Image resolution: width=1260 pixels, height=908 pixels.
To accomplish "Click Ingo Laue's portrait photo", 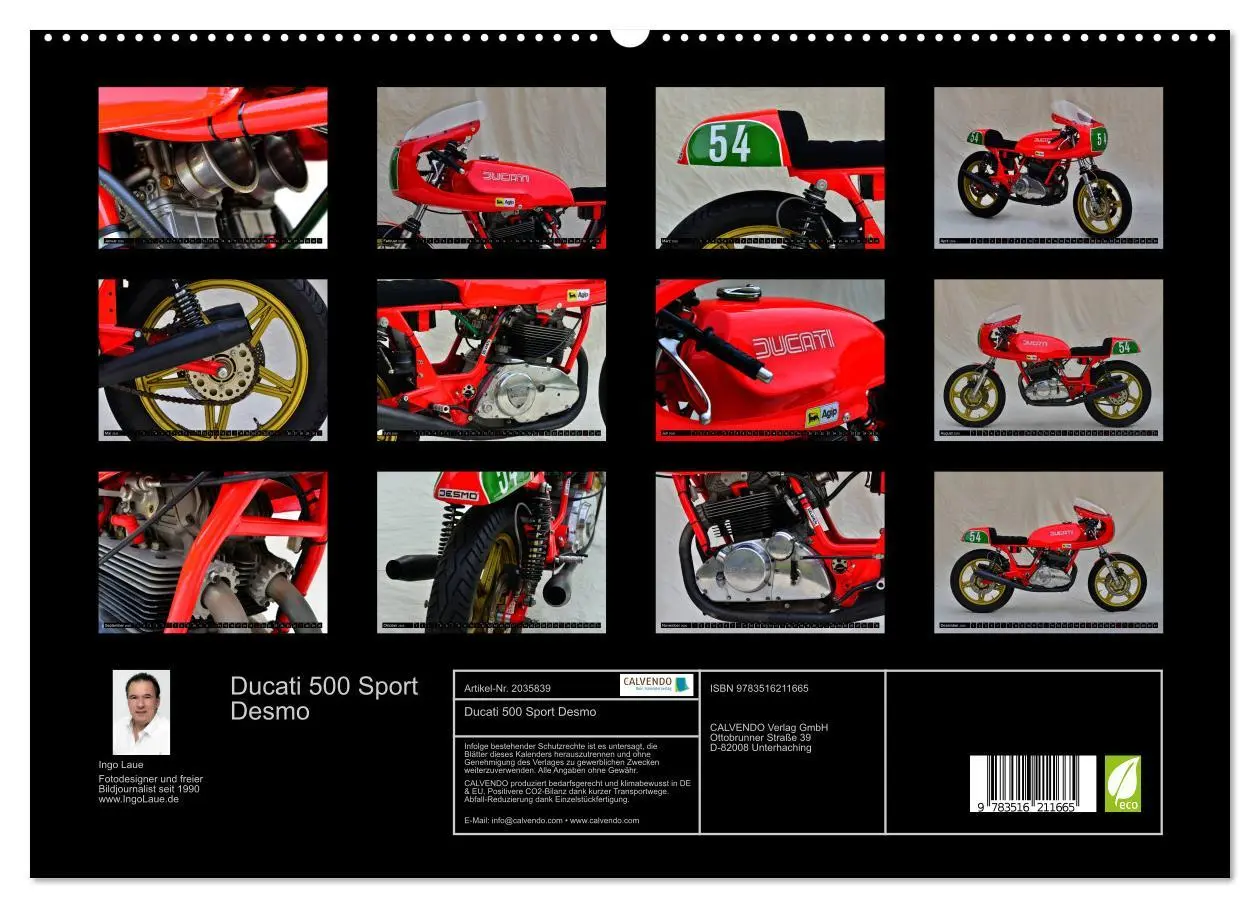I will click(x=141, y=712).
